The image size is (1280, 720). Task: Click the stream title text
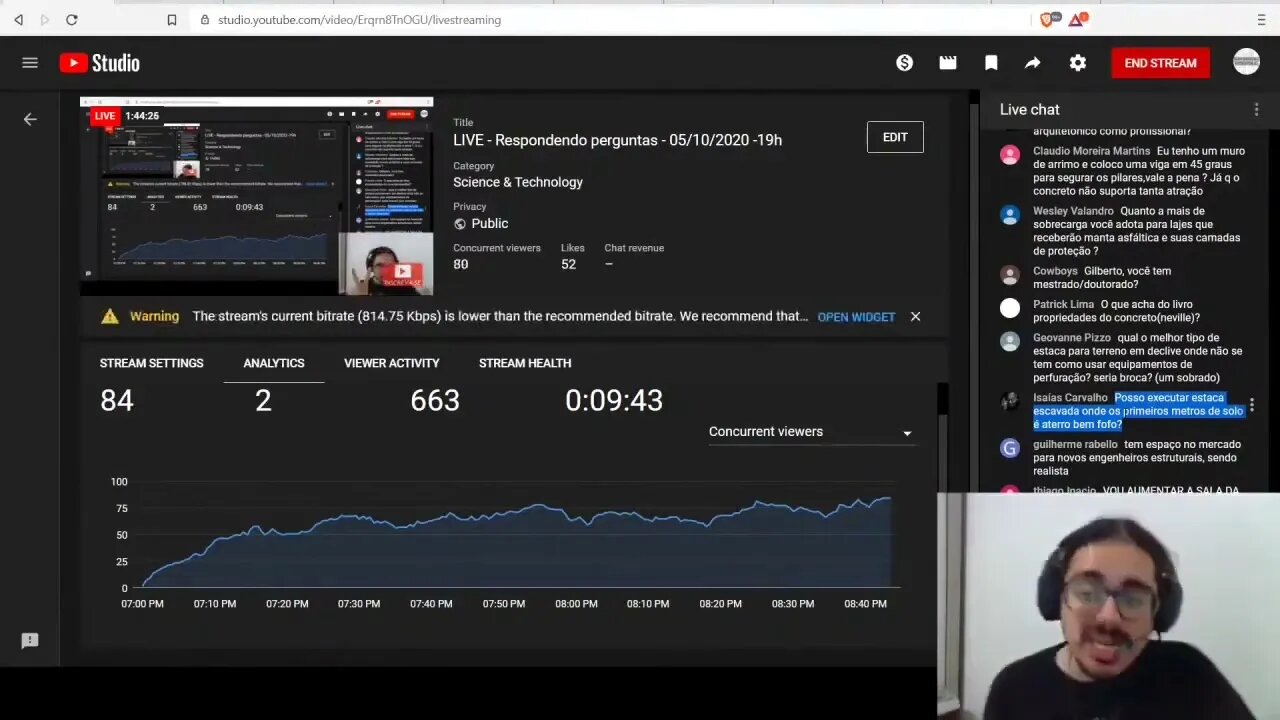click(x=618, y=140)
